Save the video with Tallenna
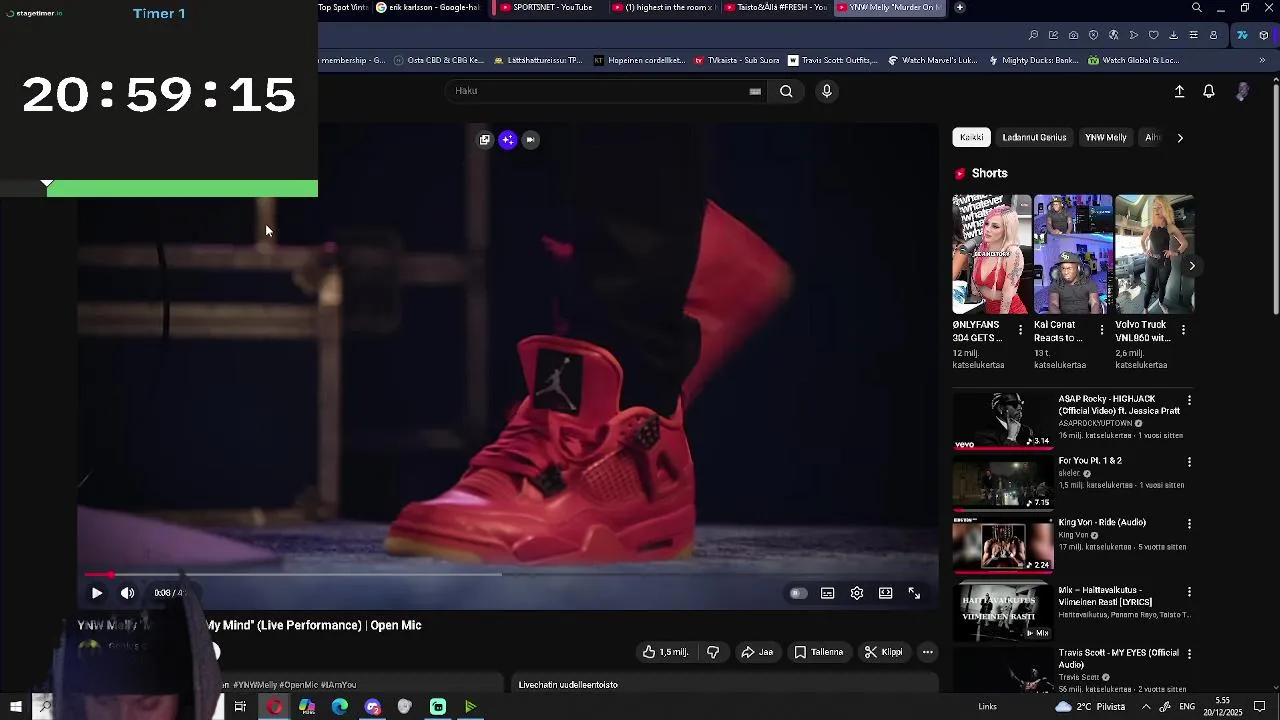This screenshot has width=1280, height=720. [819, 652]
